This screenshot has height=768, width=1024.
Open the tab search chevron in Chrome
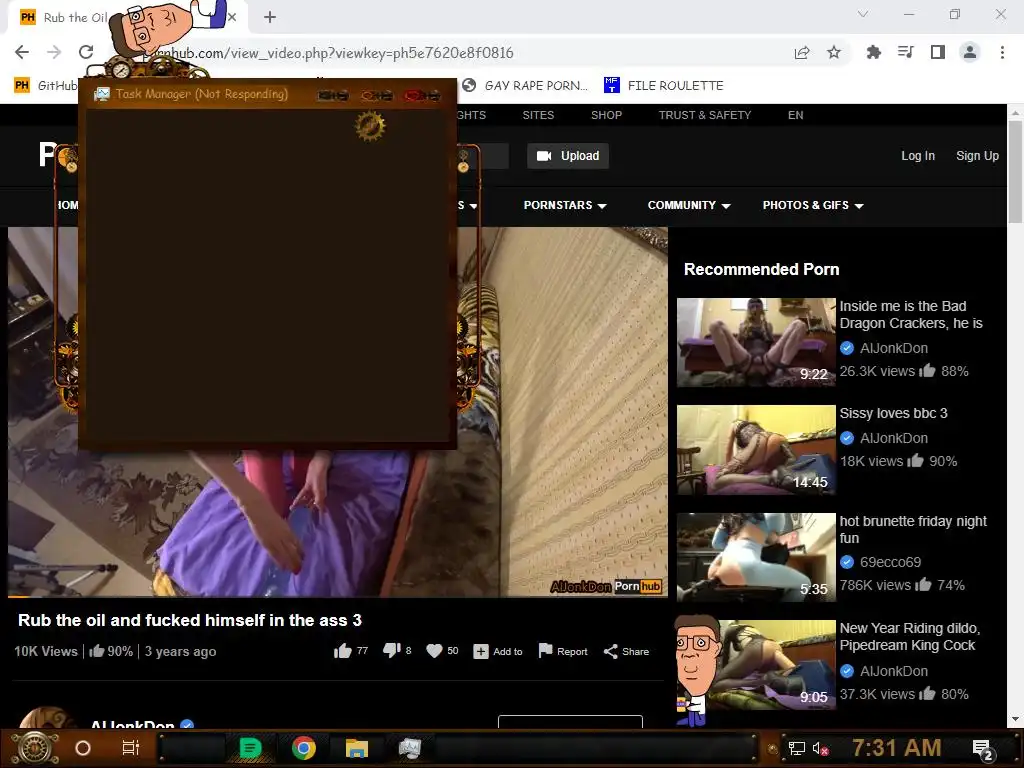tap(863, 14)
